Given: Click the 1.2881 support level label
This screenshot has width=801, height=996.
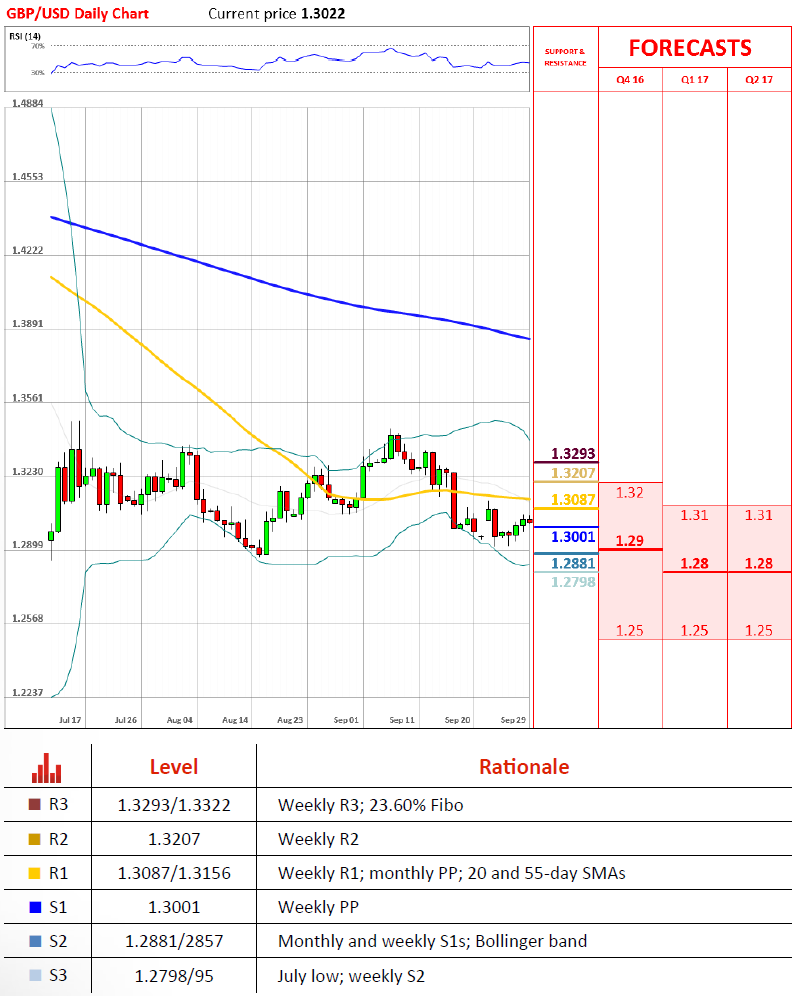Looking at the screenshot, I should coord(573,563).
